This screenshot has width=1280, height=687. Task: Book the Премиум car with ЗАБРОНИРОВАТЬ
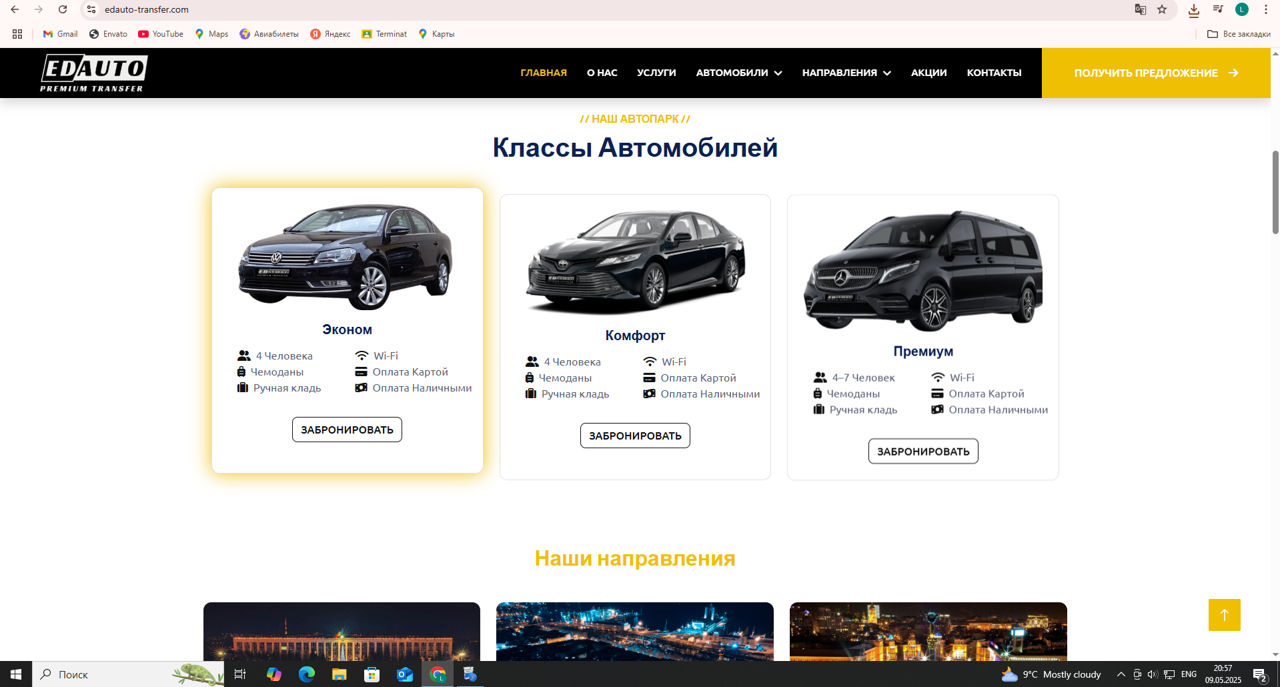[x=923, y=452]
